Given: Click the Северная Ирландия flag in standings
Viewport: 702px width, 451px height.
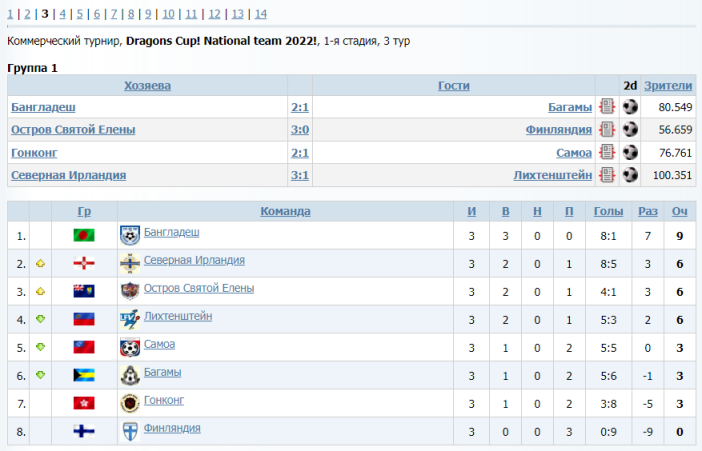Looking at the screenshot, I should [84, 263].
